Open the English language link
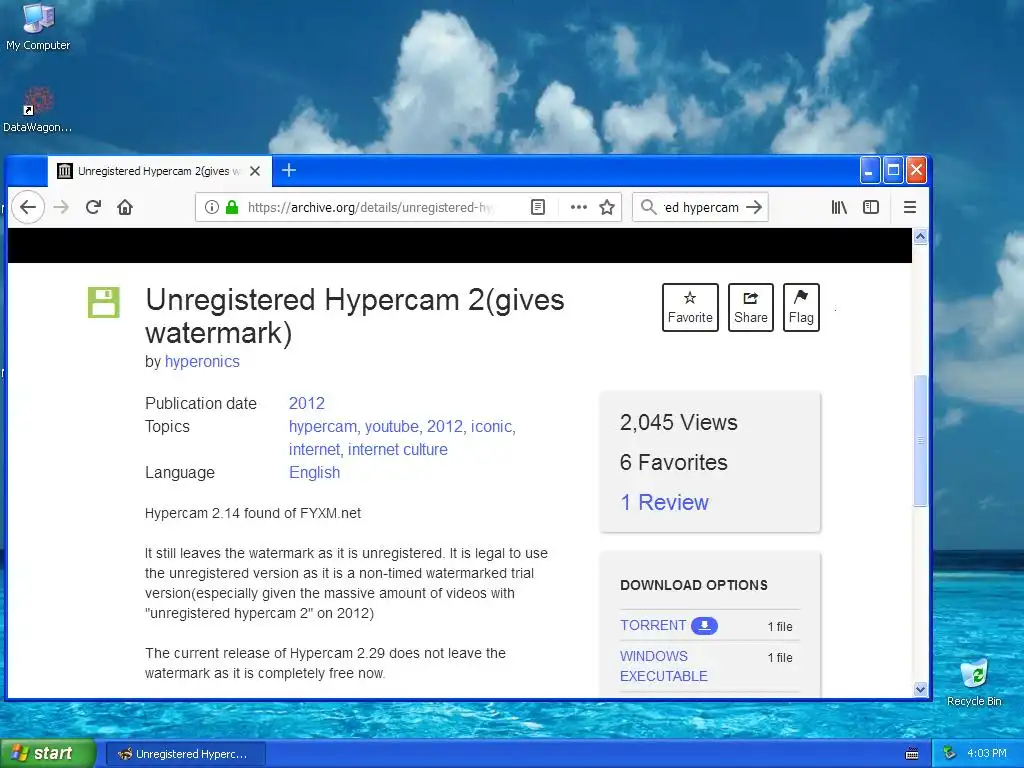The height and width of the screenshot is (768, 1024). 314,472
